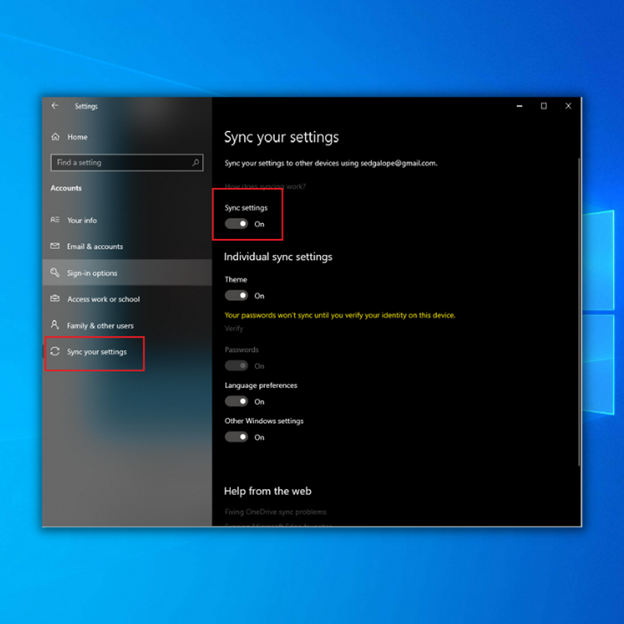Click the Verify link
Viewport: 624px width, 624px height.
[x=234, y=328]
